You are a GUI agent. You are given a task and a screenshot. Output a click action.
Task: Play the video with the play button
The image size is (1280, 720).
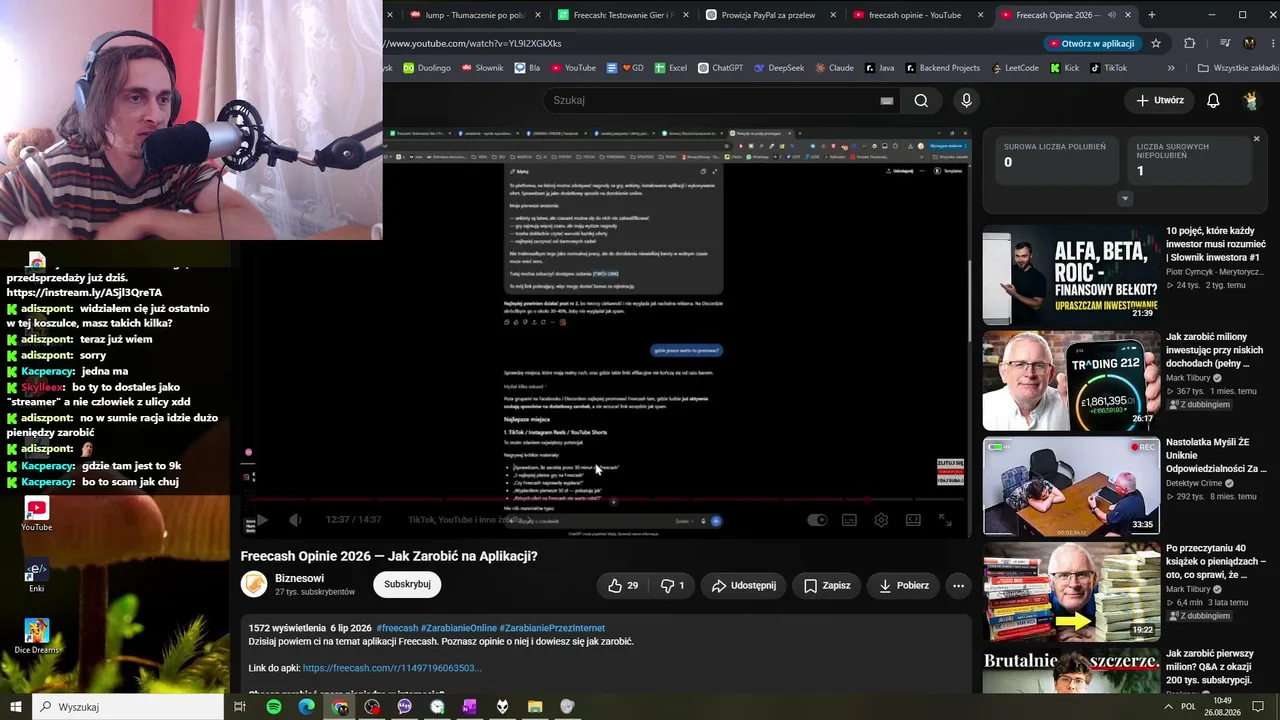tap(262, 520)
